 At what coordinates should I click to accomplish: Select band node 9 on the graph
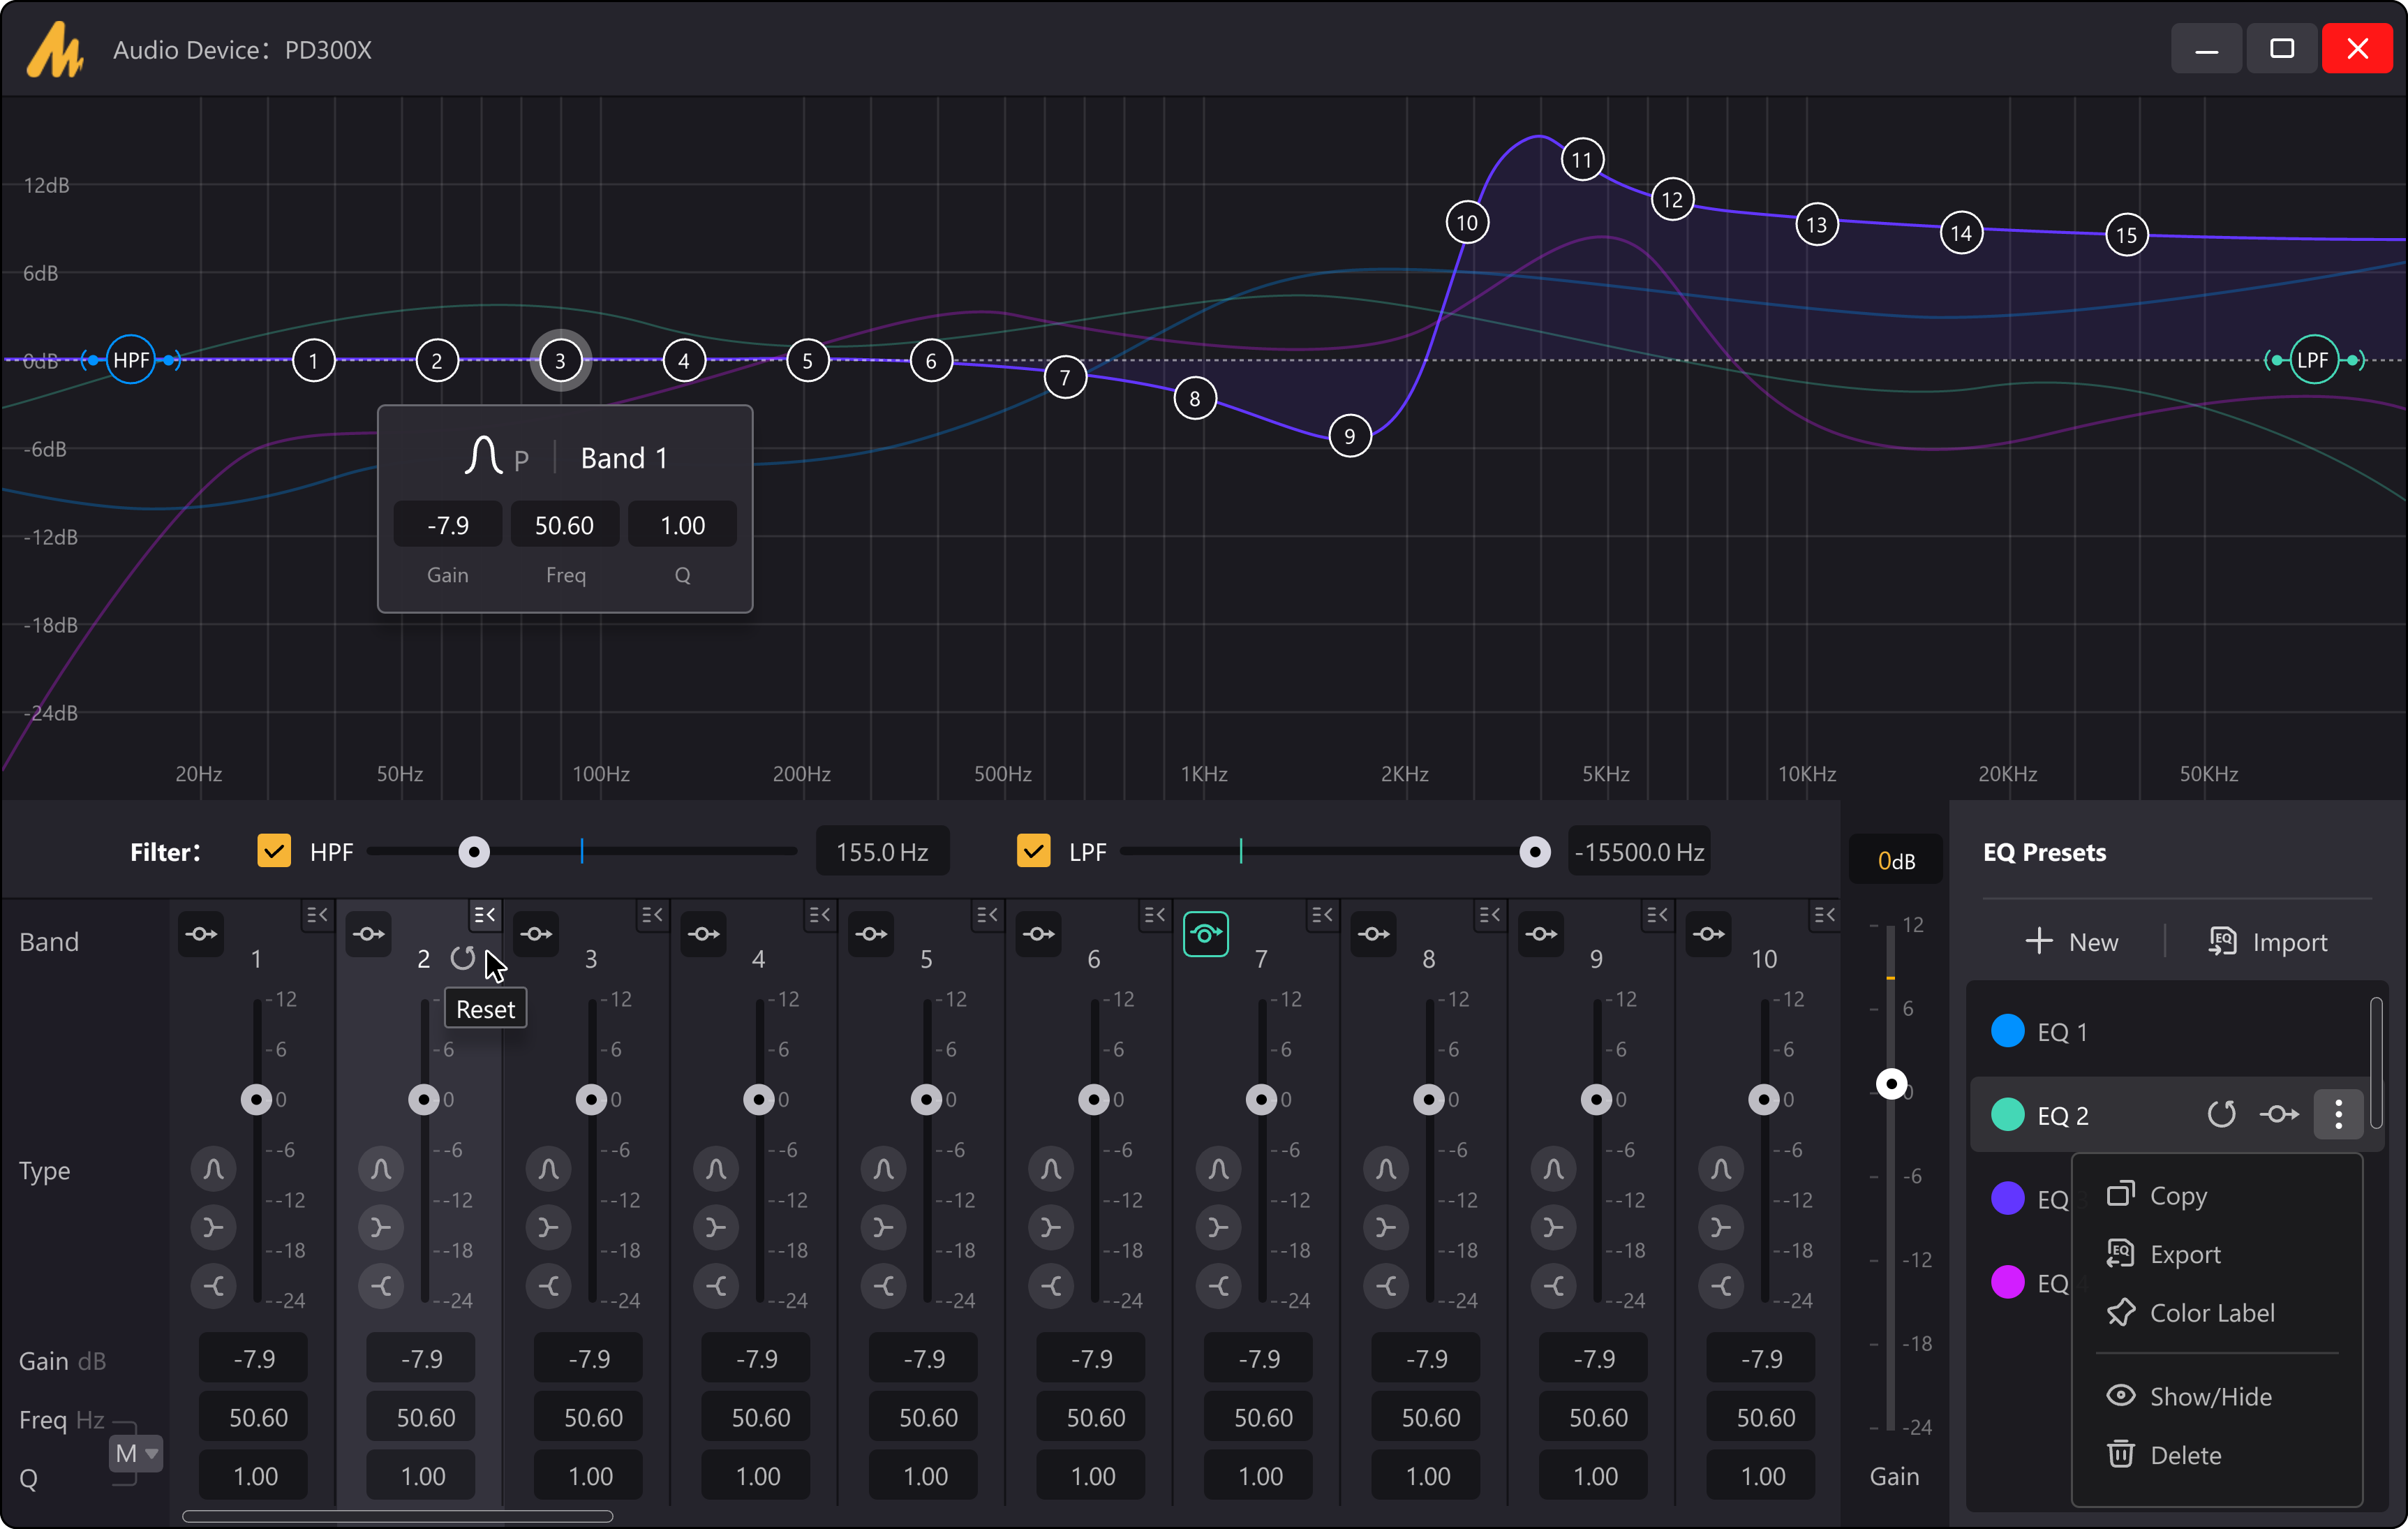1350,436
